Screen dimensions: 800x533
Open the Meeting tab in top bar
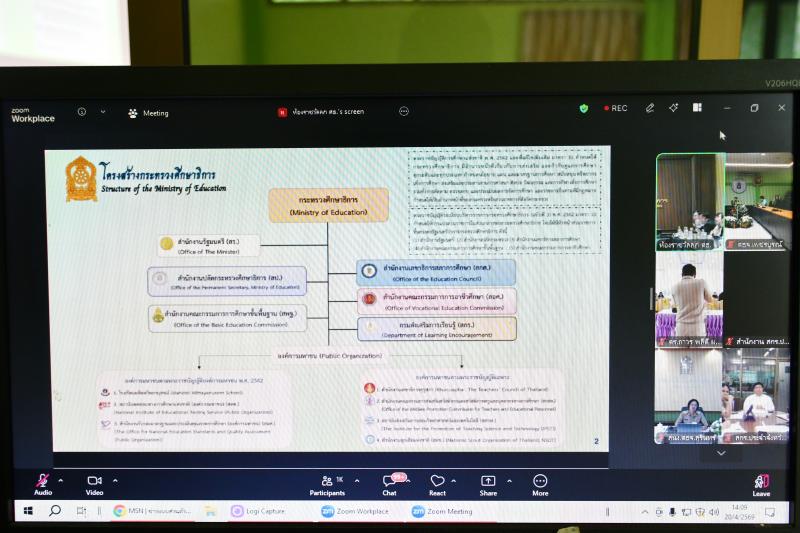click(x=148, y=113)
